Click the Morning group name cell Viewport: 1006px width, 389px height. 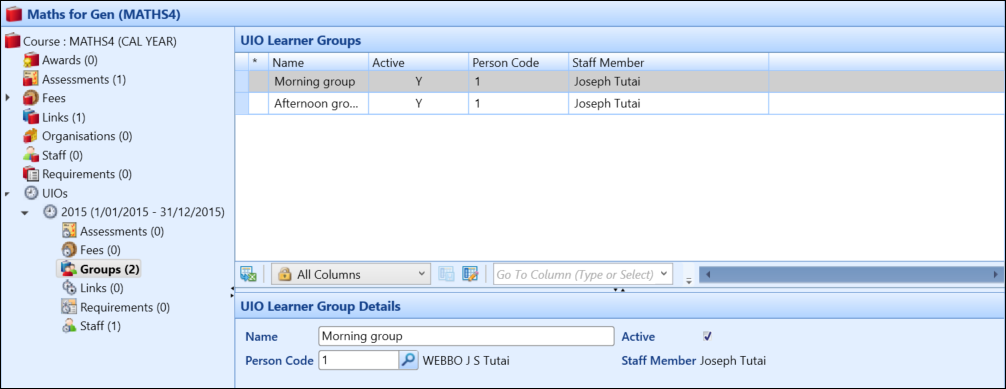pyautogui.click(x=319, y=82)
